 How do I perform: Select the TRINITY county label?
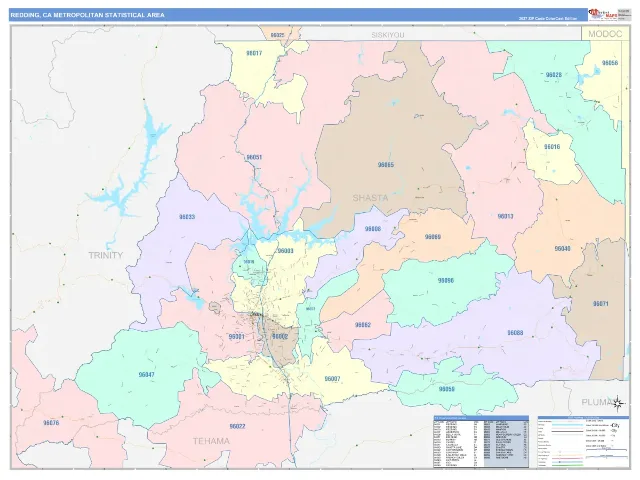coord(106,255)
